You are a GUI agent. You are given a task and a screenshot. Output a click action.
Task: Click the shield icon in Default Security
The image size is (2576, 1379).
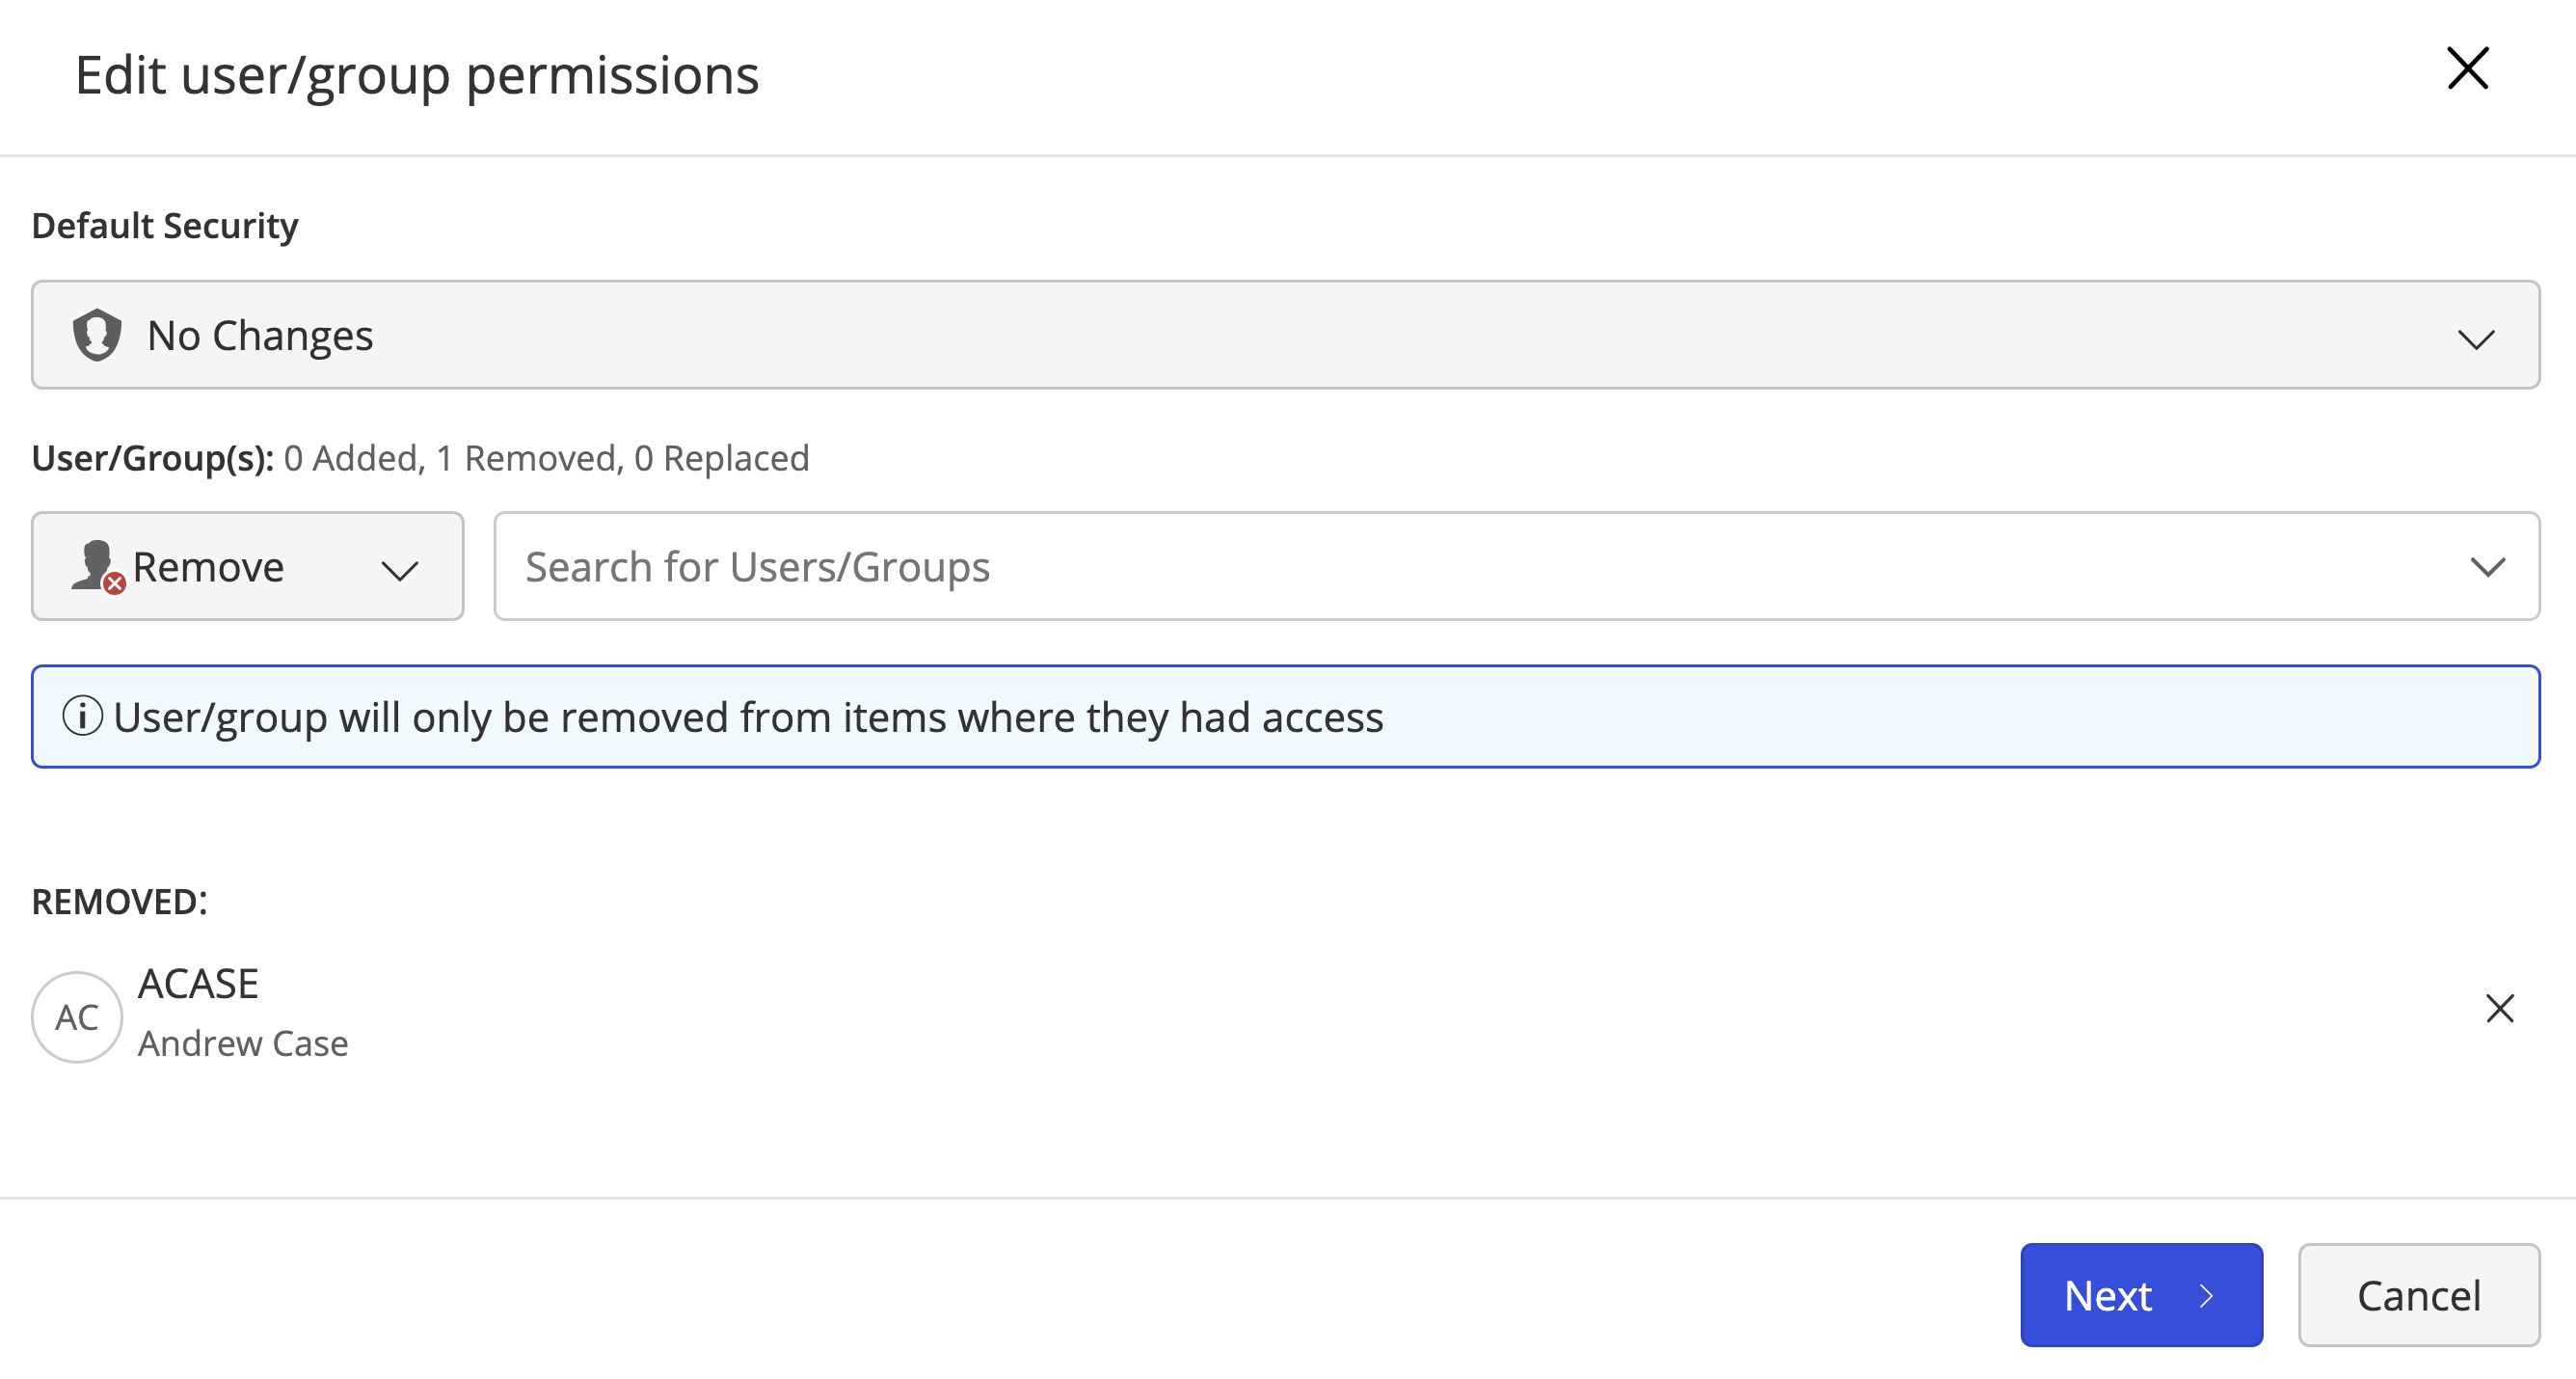[97, 335]
